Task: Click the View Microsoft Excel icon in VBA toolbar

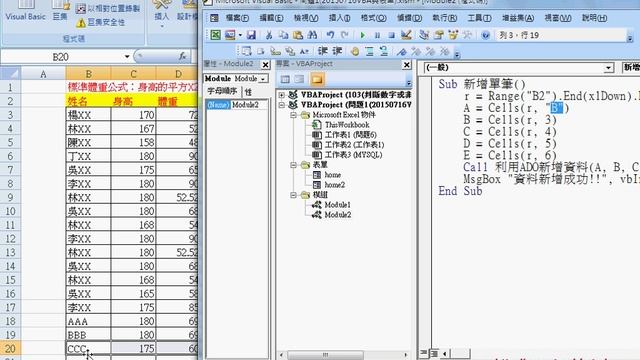Action: [215, 35]
